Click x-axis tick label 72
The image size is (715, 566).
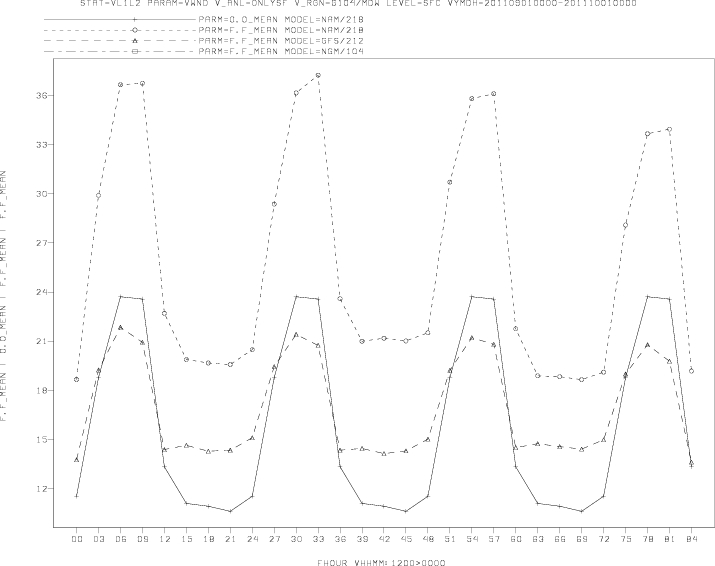click(x=603, y=539)
